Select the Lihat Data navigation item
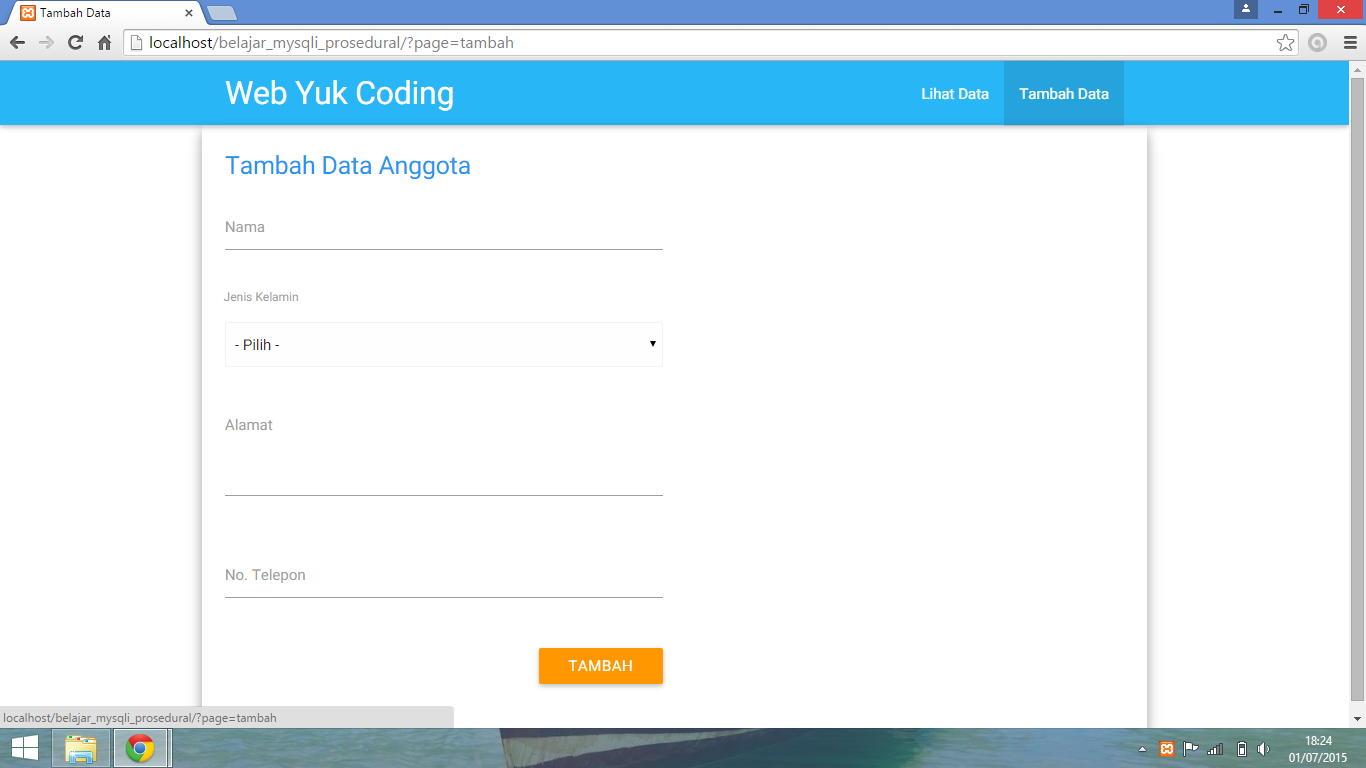This screenshot has width=1366, height=768. pos(954,93)
